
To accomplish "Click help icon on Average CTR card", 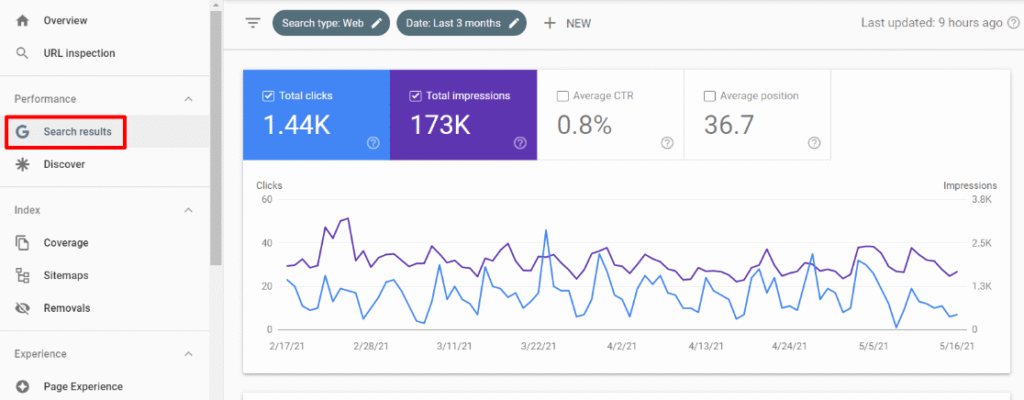I will pyautogui.click(x=667, y=143).
